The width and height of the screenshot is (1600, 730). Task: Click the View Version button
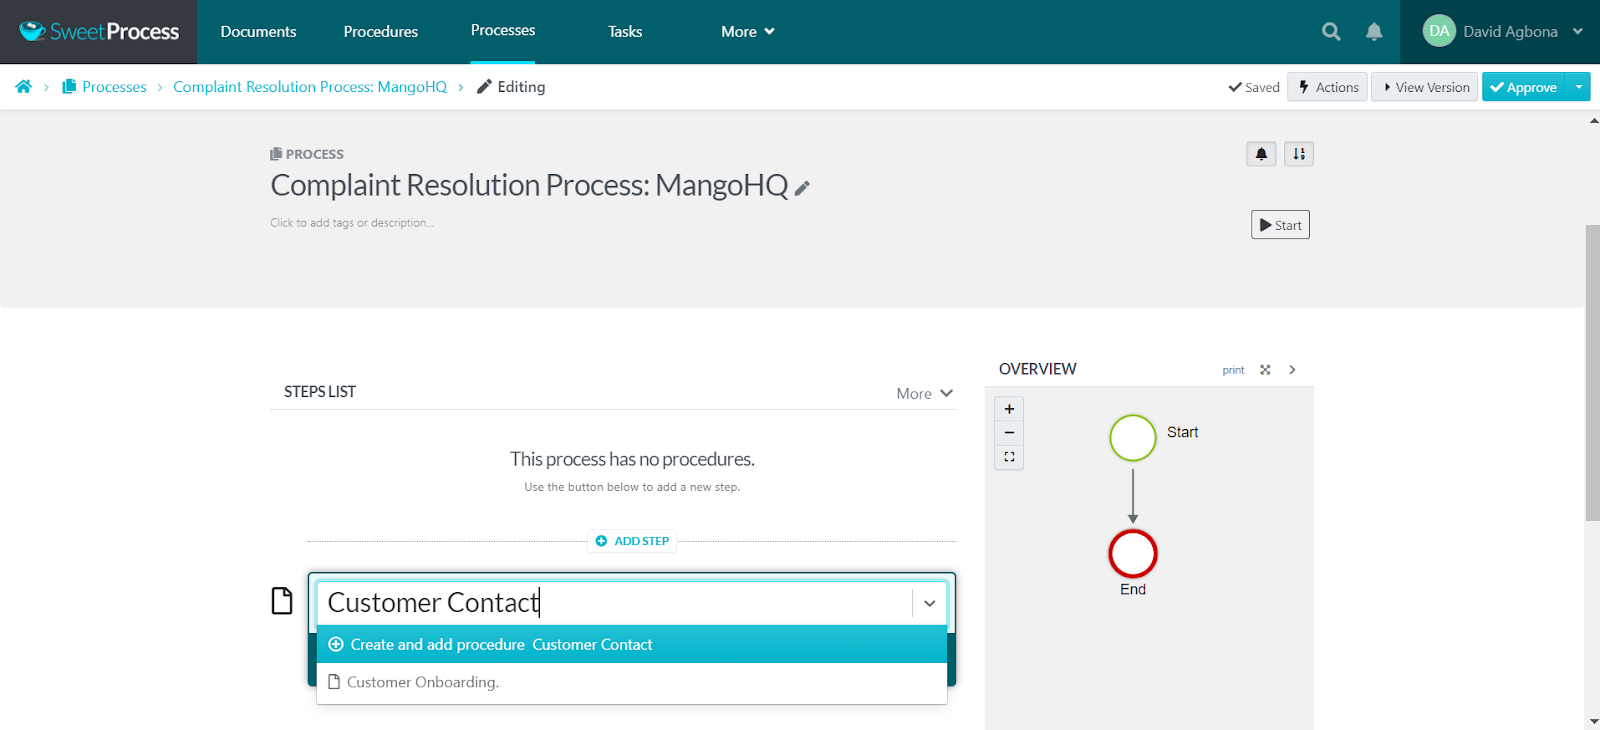[x=1424, y=87]
